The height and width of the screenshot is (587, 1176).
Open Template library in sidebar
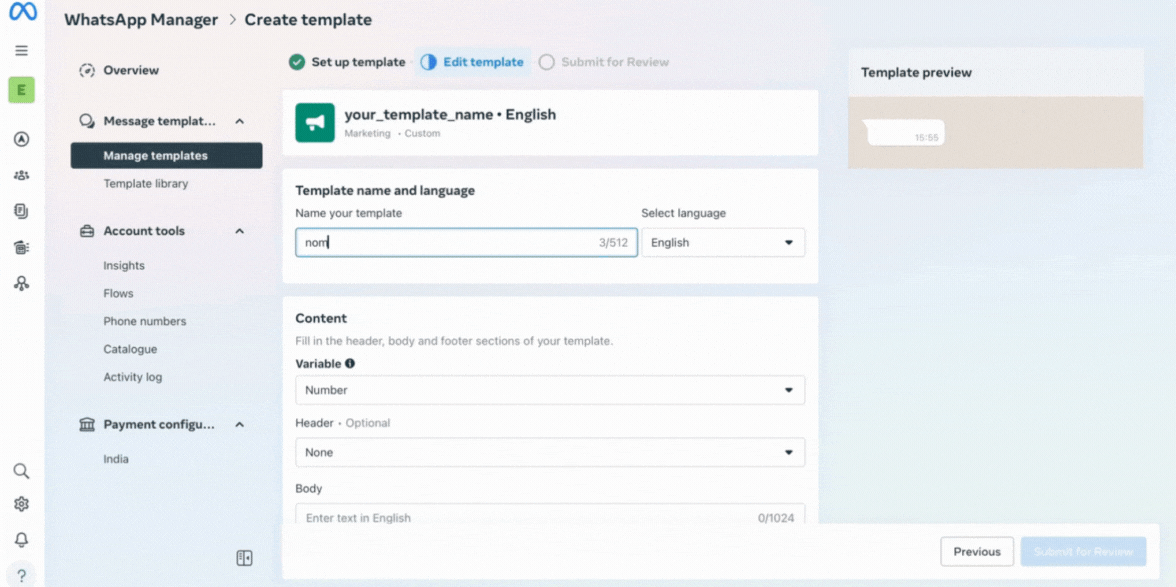click(146, 184)
